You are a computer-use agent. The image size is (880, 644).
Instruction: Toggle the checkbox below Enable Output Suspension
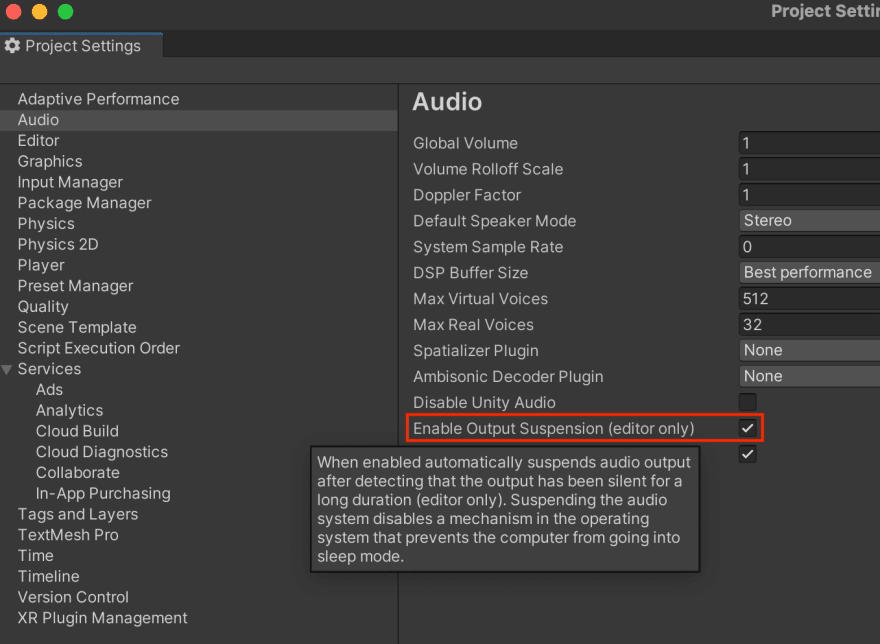pos(748,454)
